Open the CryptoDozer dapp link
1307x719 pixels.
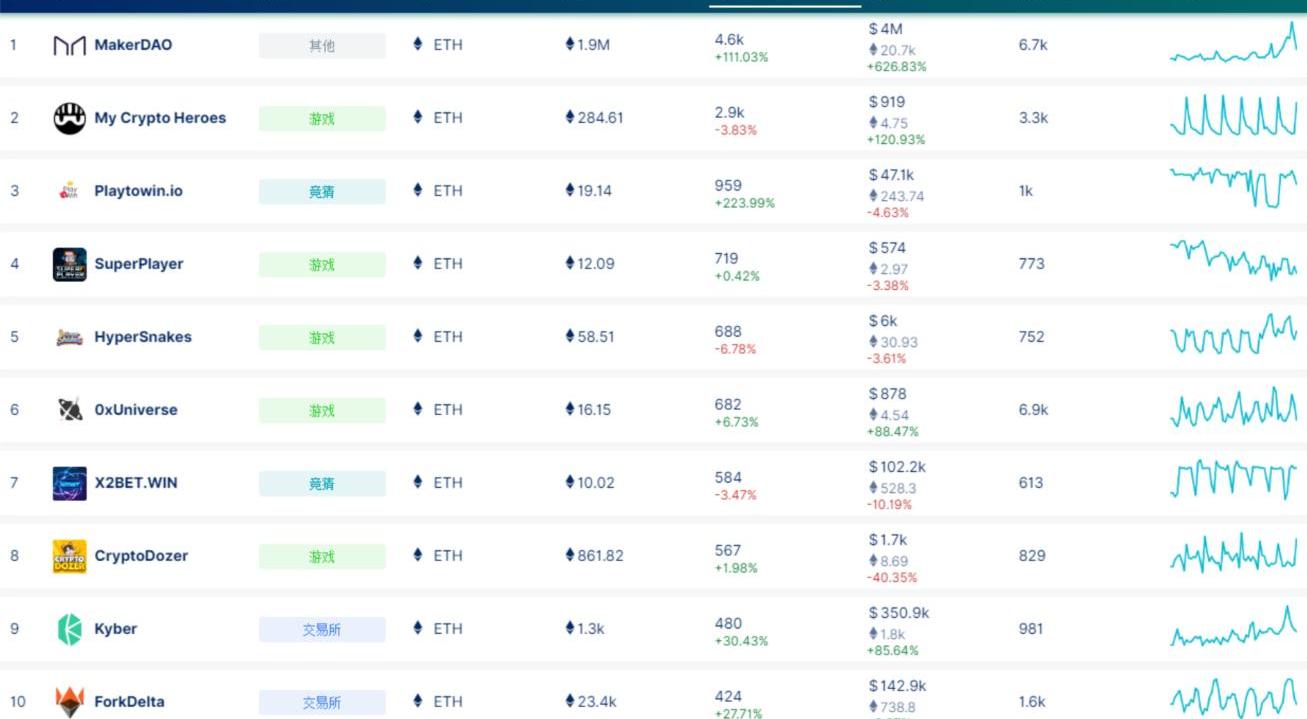141,556
